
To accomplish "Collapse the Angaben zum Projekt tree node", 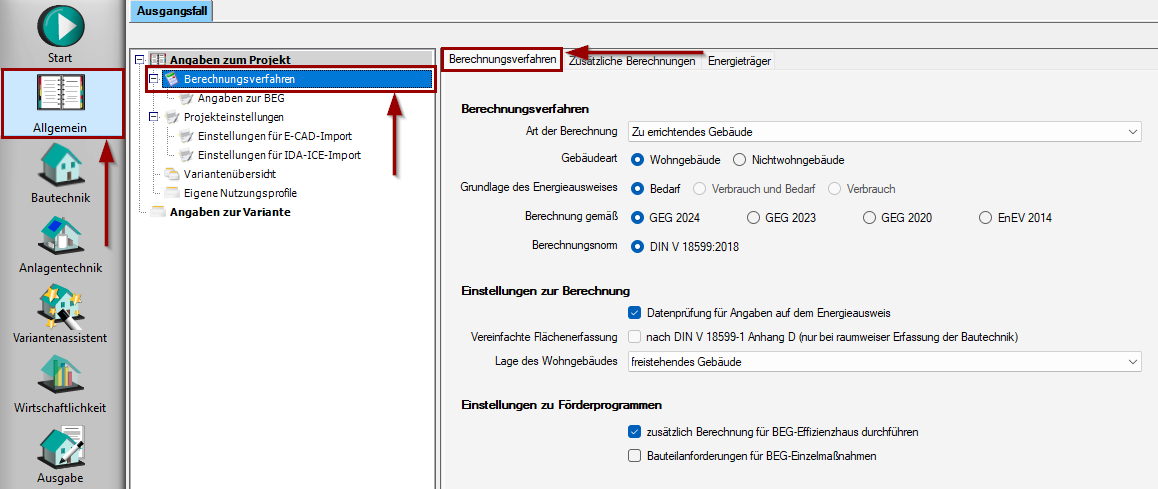I will click(x=140, y=60).
